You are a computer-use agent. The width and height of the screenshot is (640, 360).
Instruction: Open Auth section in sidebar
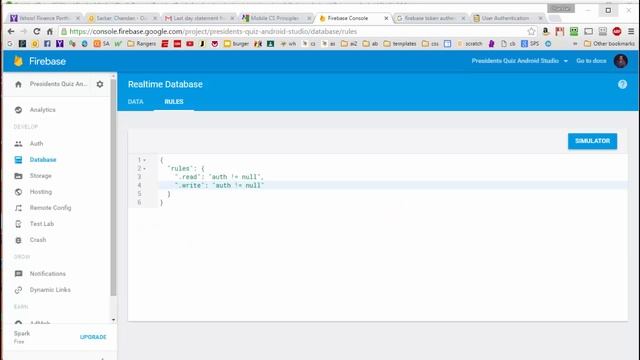click(36, 144)
